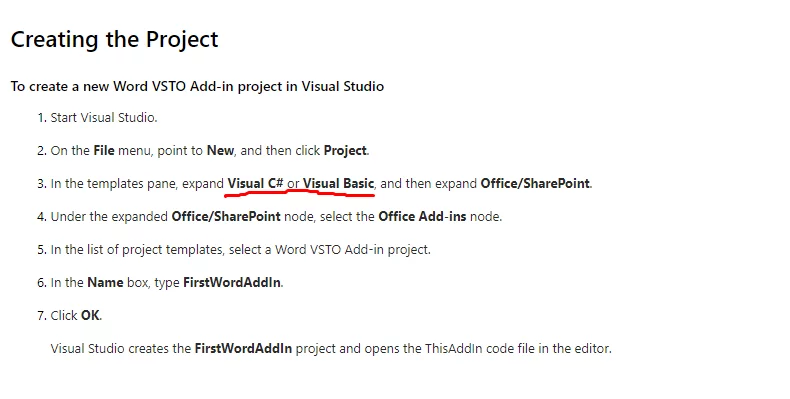The height and width of the screenshot is (399, 790).
Task: Click the 'Start Visual Studio.' step text
Action: click(104, 117)
